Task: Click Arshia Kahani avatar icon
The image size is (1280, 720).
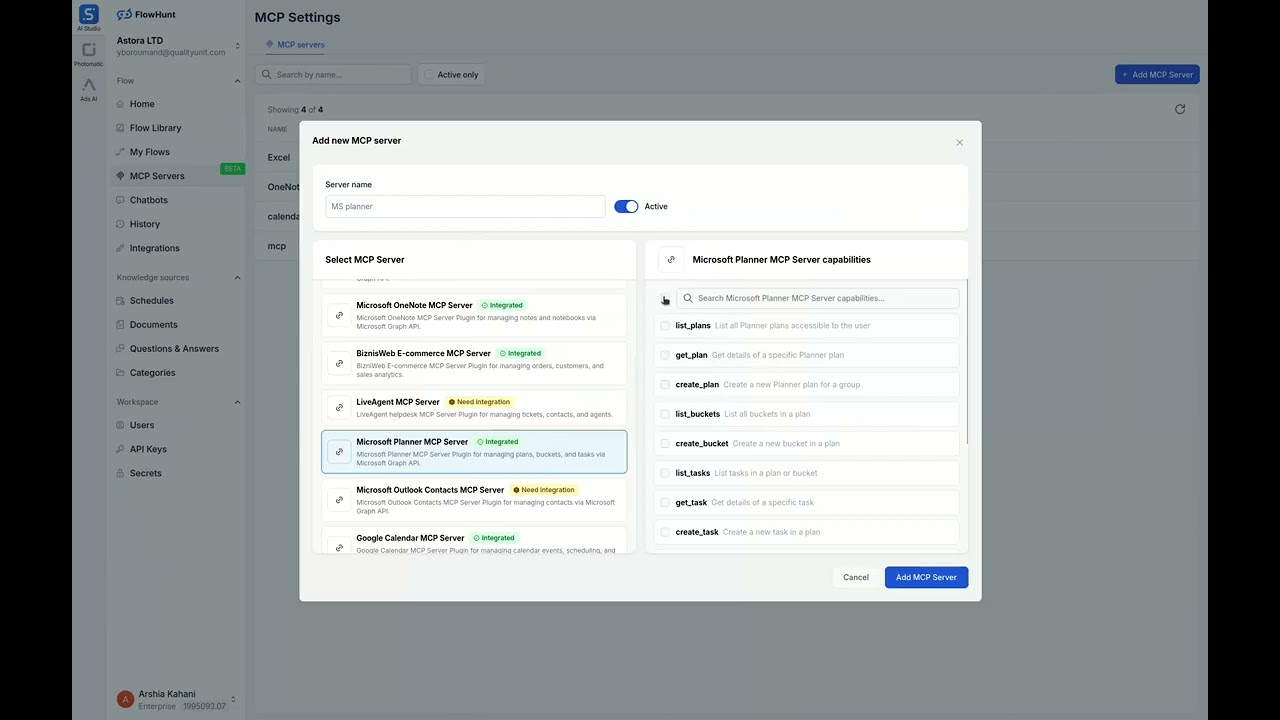Action: [x=125, y=699]
